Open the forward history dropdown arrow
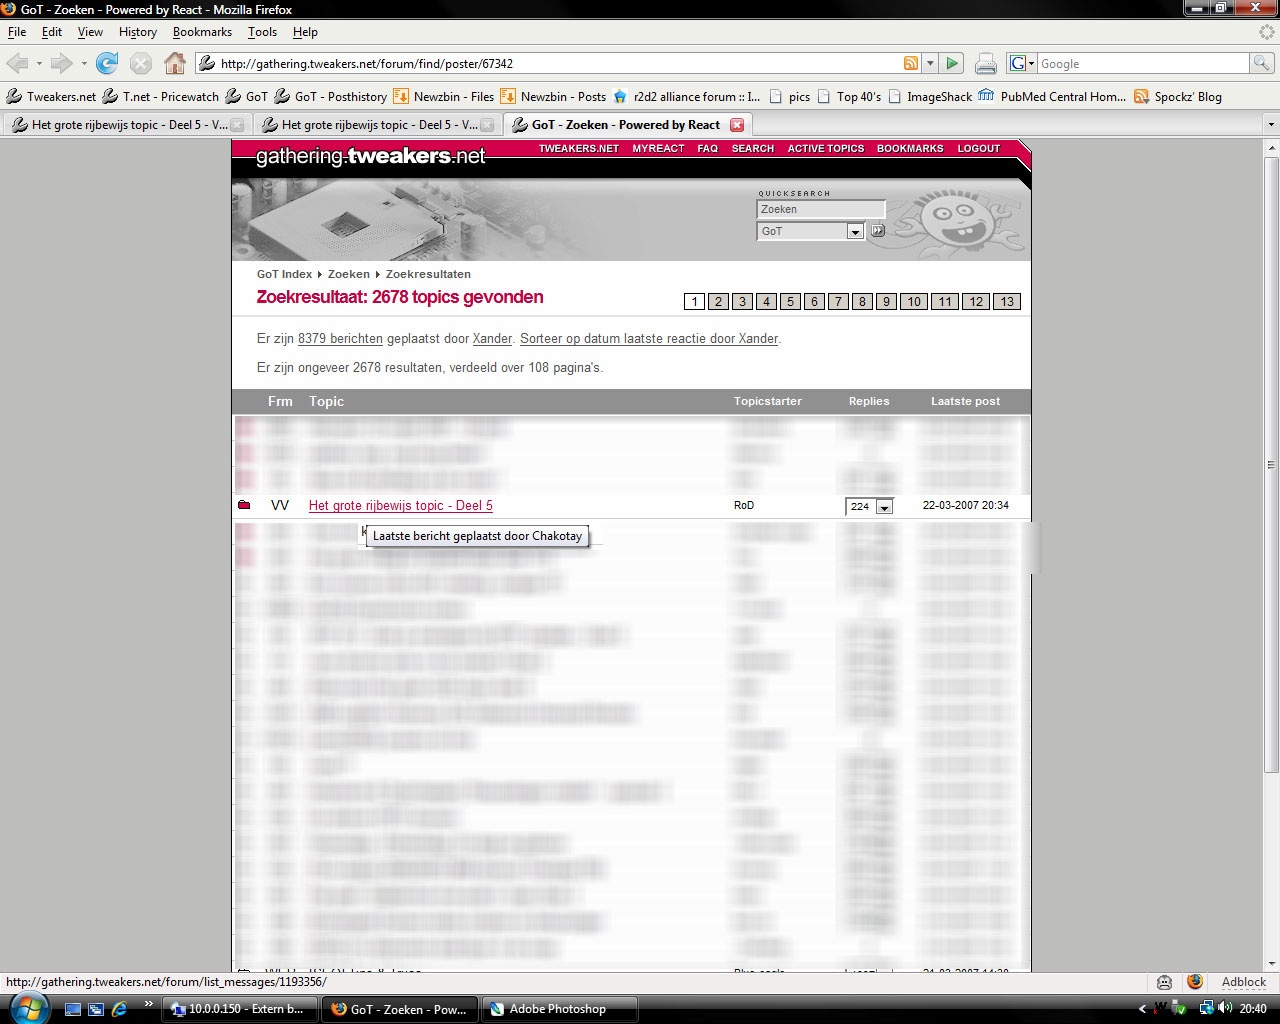The height and width of the screenshot is (1024, 1280). pos(84,64)
